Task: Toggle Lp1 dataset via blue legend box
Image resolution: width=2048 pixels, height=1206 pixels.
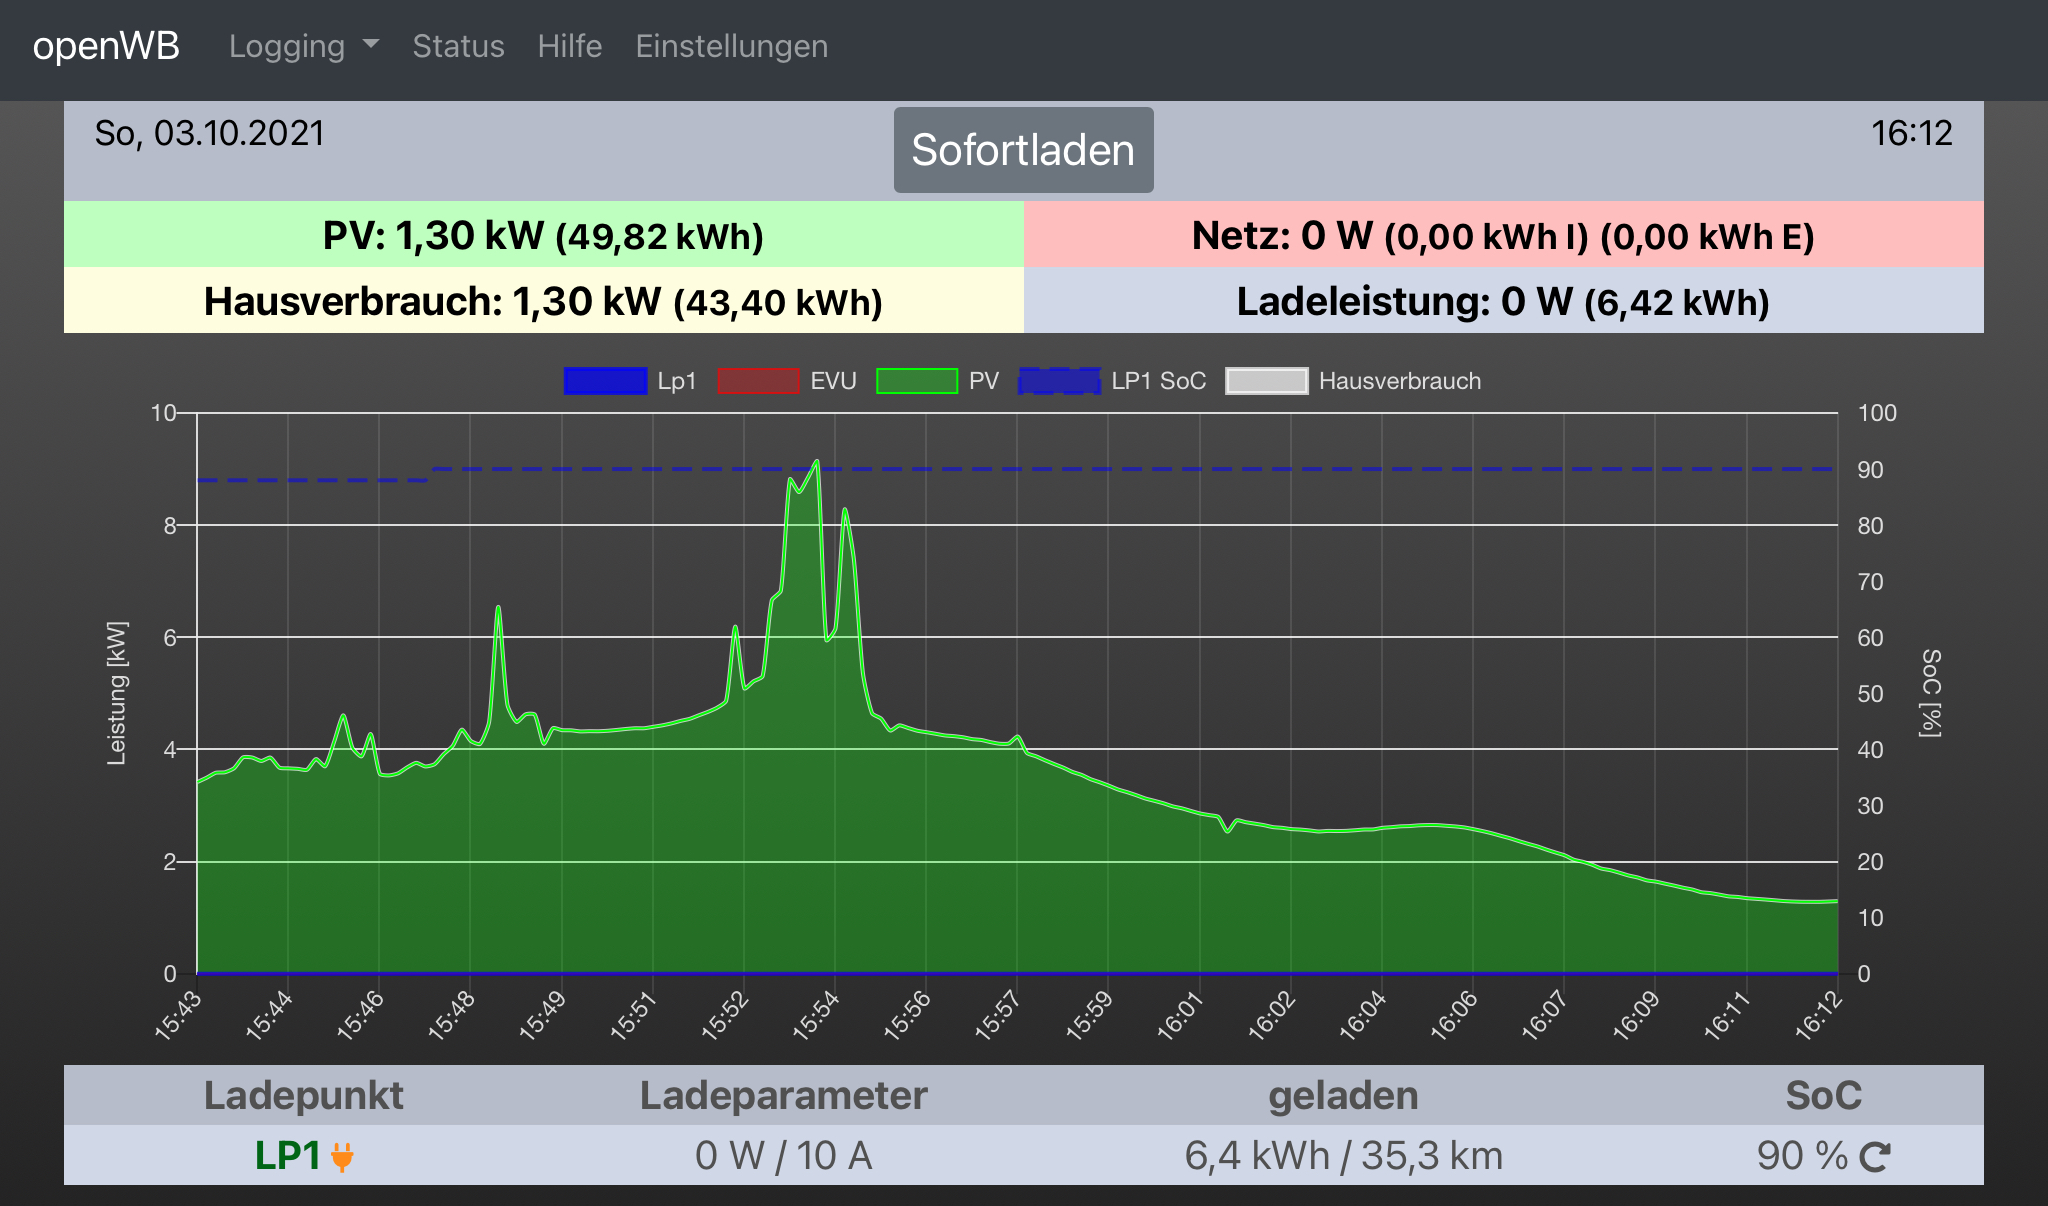Action: [x=605, y=381]
